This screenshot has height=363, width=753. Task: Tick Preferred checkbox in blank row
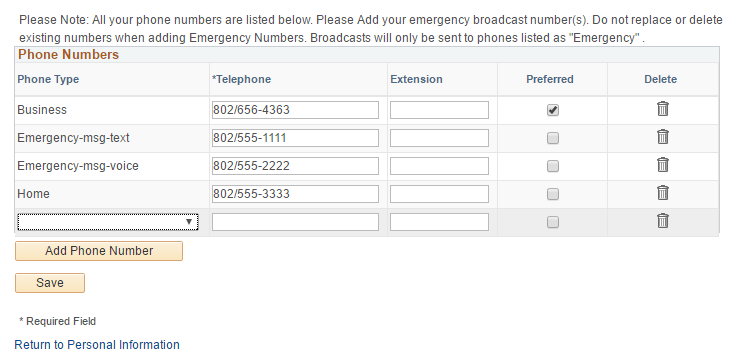click(x=553, y=222)
